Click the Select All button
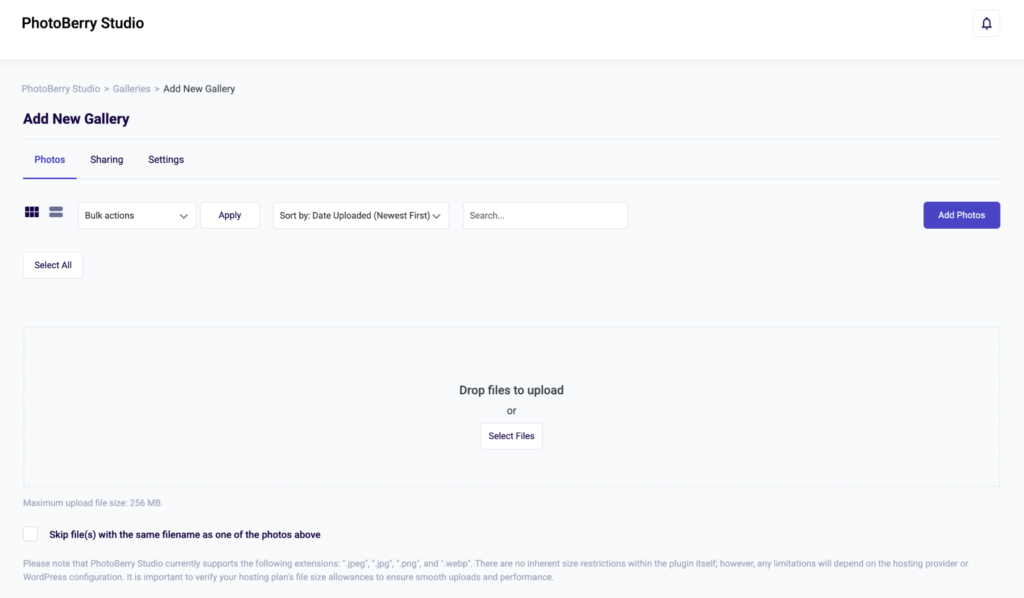This screenshot has width=1024, height=598. coord(53,265)
